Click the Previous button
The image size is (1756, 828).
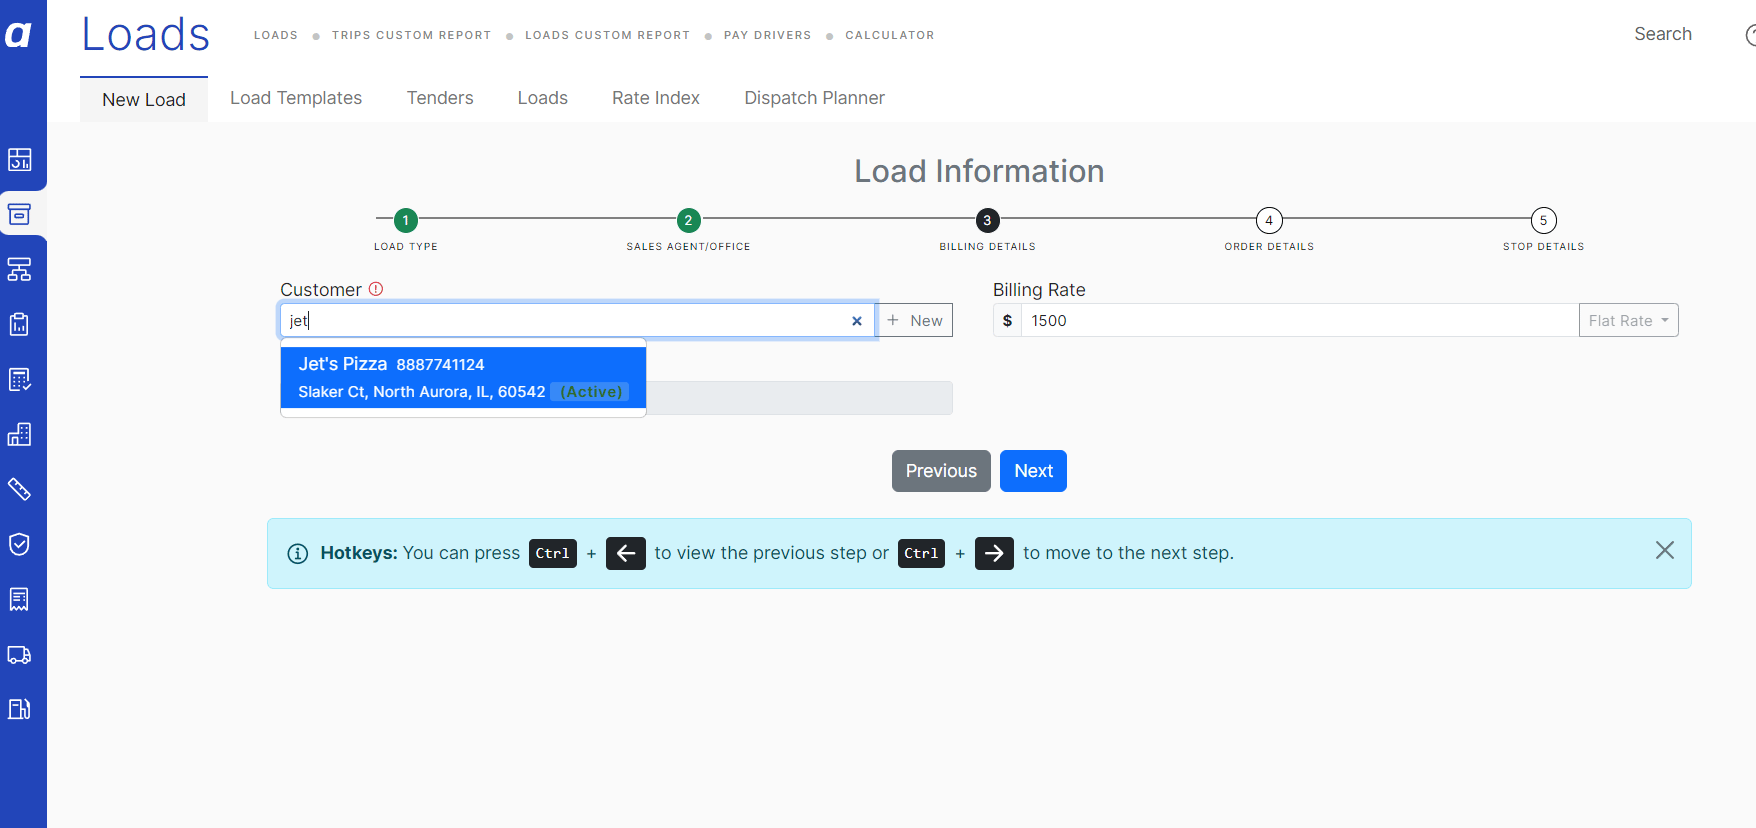click(941, 471)
